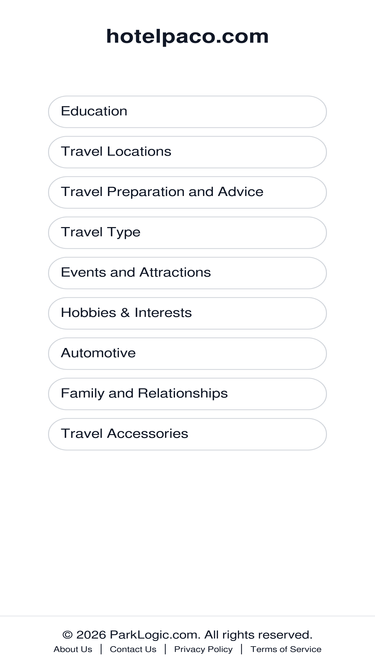Click the hotelpaco.com site title
Image resolution: width=375 pixels, height=667 pixels.
click(187, 37)
